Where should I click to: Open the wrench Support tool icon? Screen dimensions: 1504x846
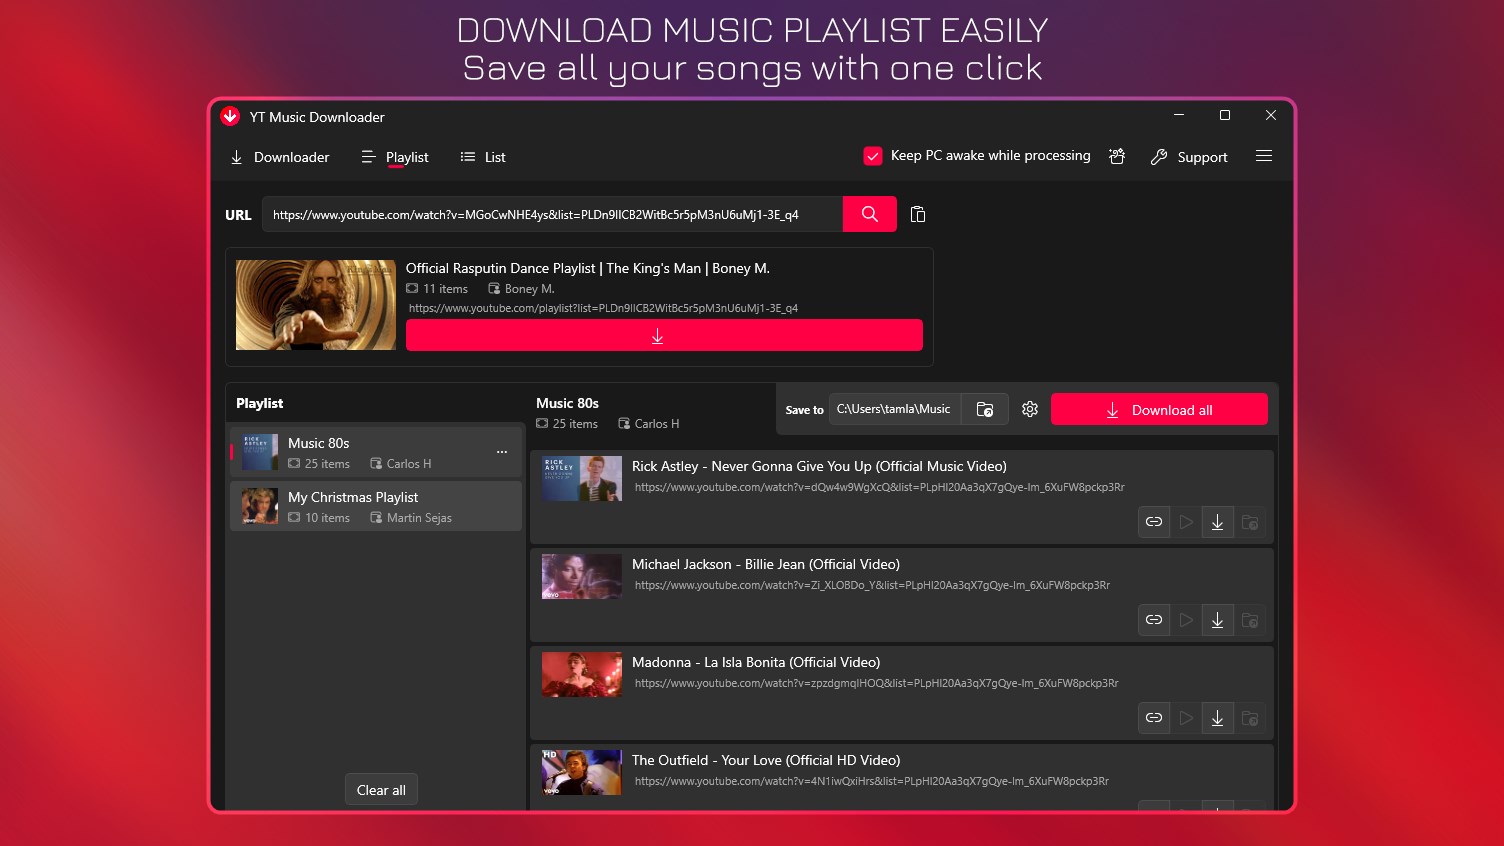1159,156
